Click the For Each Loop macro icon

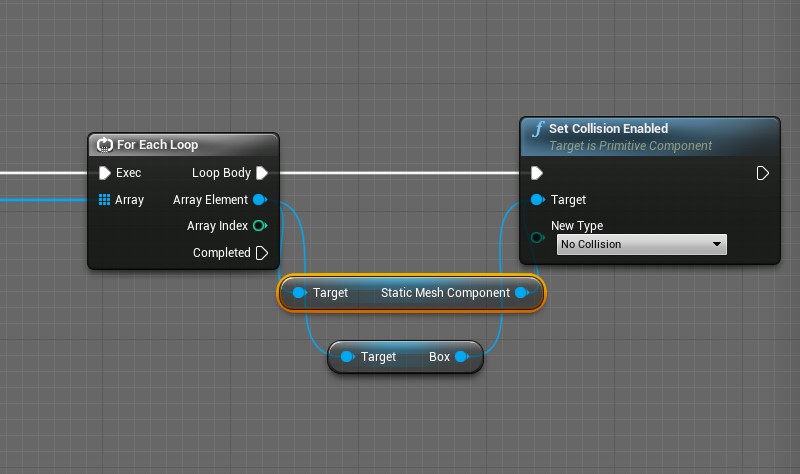[x=104, y=145]
